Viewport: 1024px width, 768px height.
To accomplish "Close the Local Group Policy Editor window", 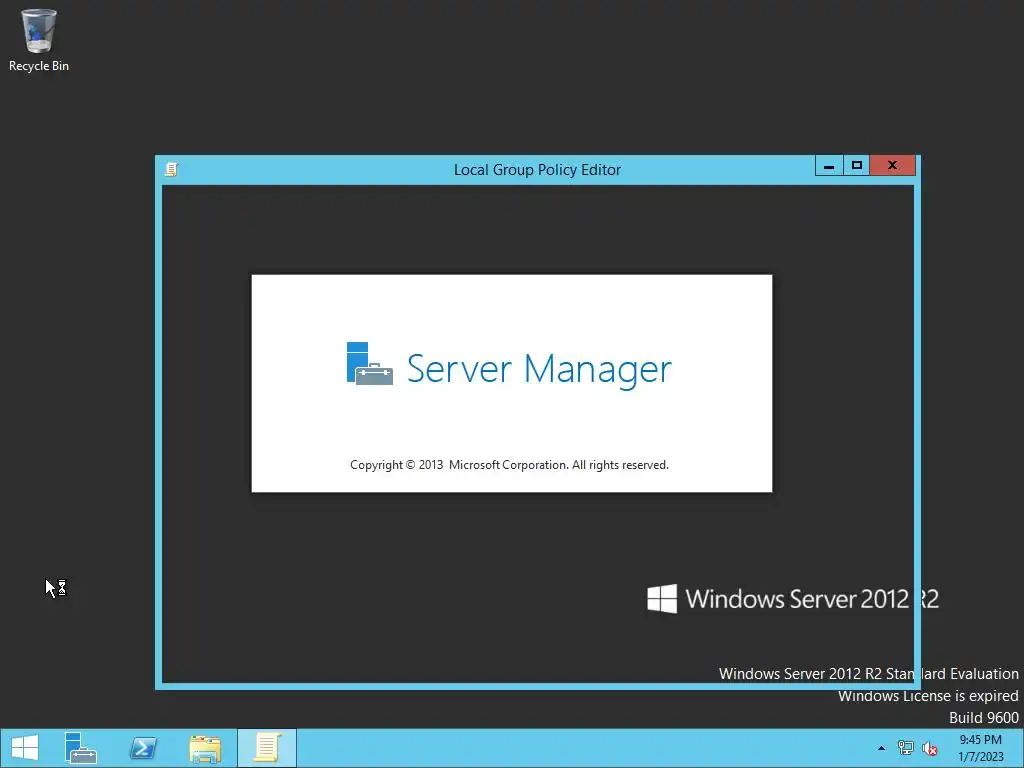I will pos(893,166).
